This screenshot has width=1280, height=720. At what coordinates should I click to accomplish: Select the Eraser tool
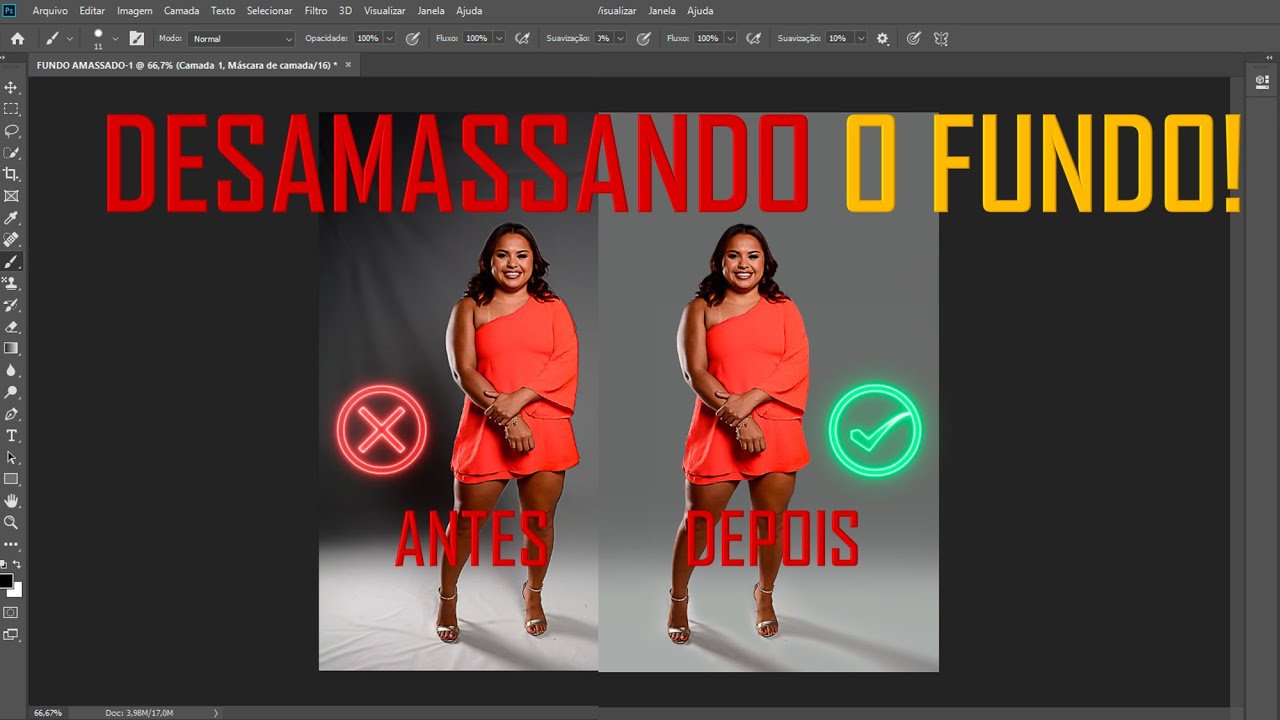tap(11, 327)
